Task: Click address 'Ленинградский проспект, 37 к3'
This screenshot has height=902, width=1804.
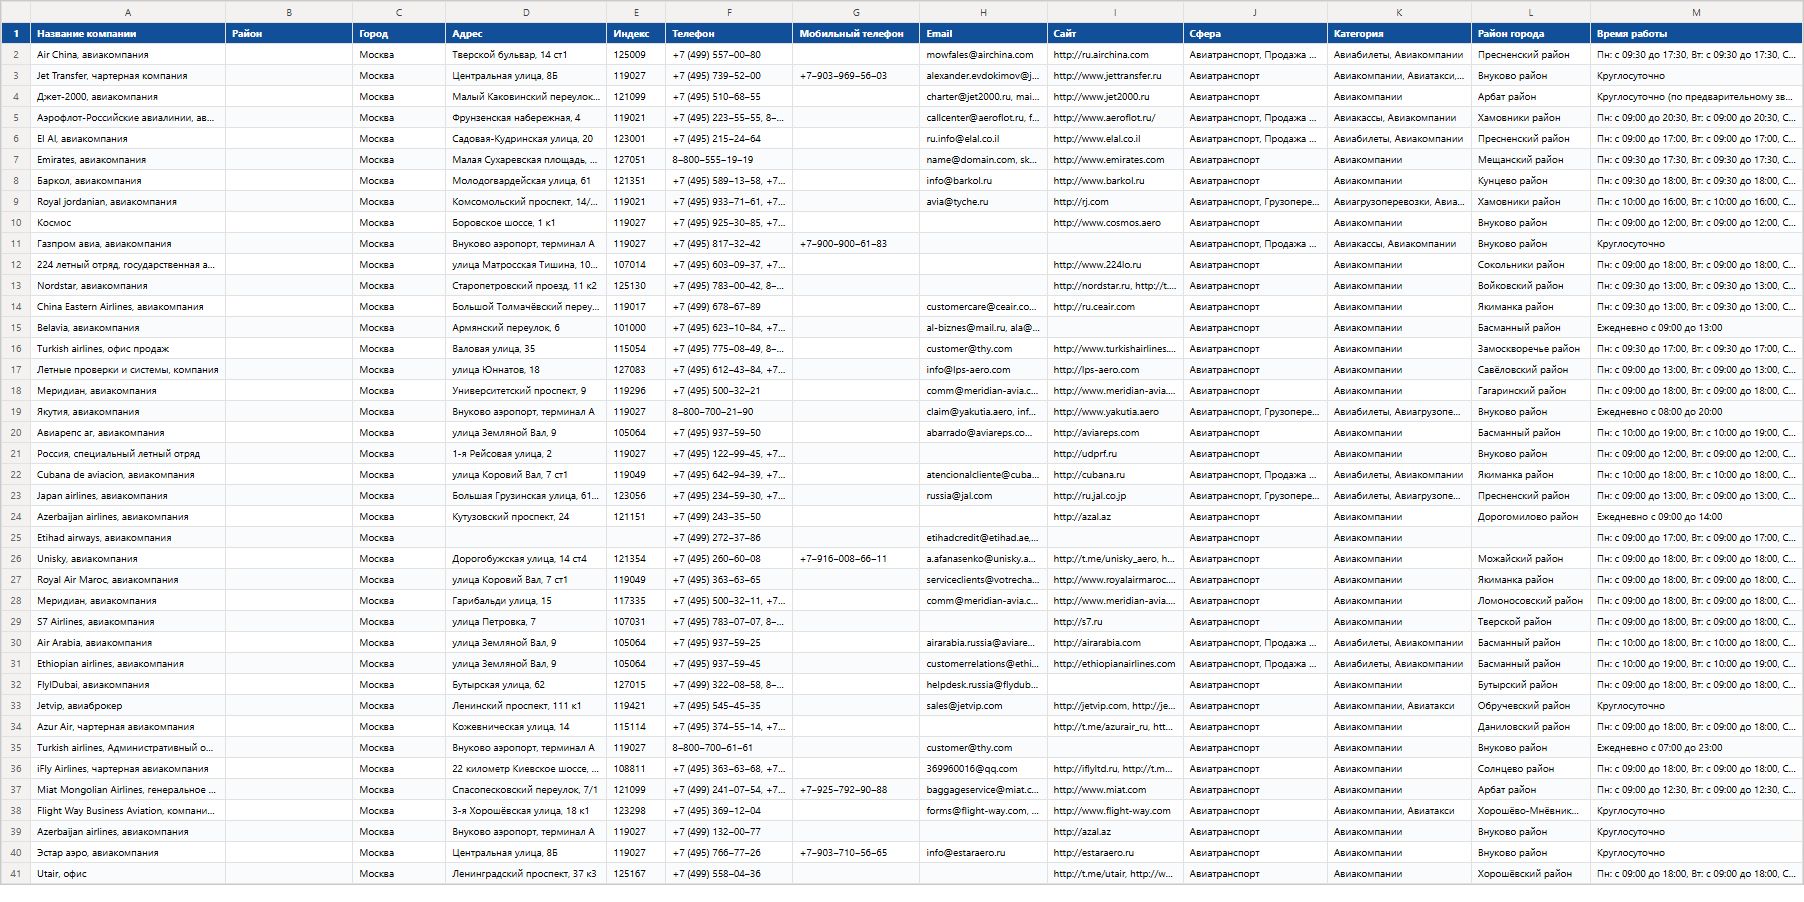Action: click(526, 874)
